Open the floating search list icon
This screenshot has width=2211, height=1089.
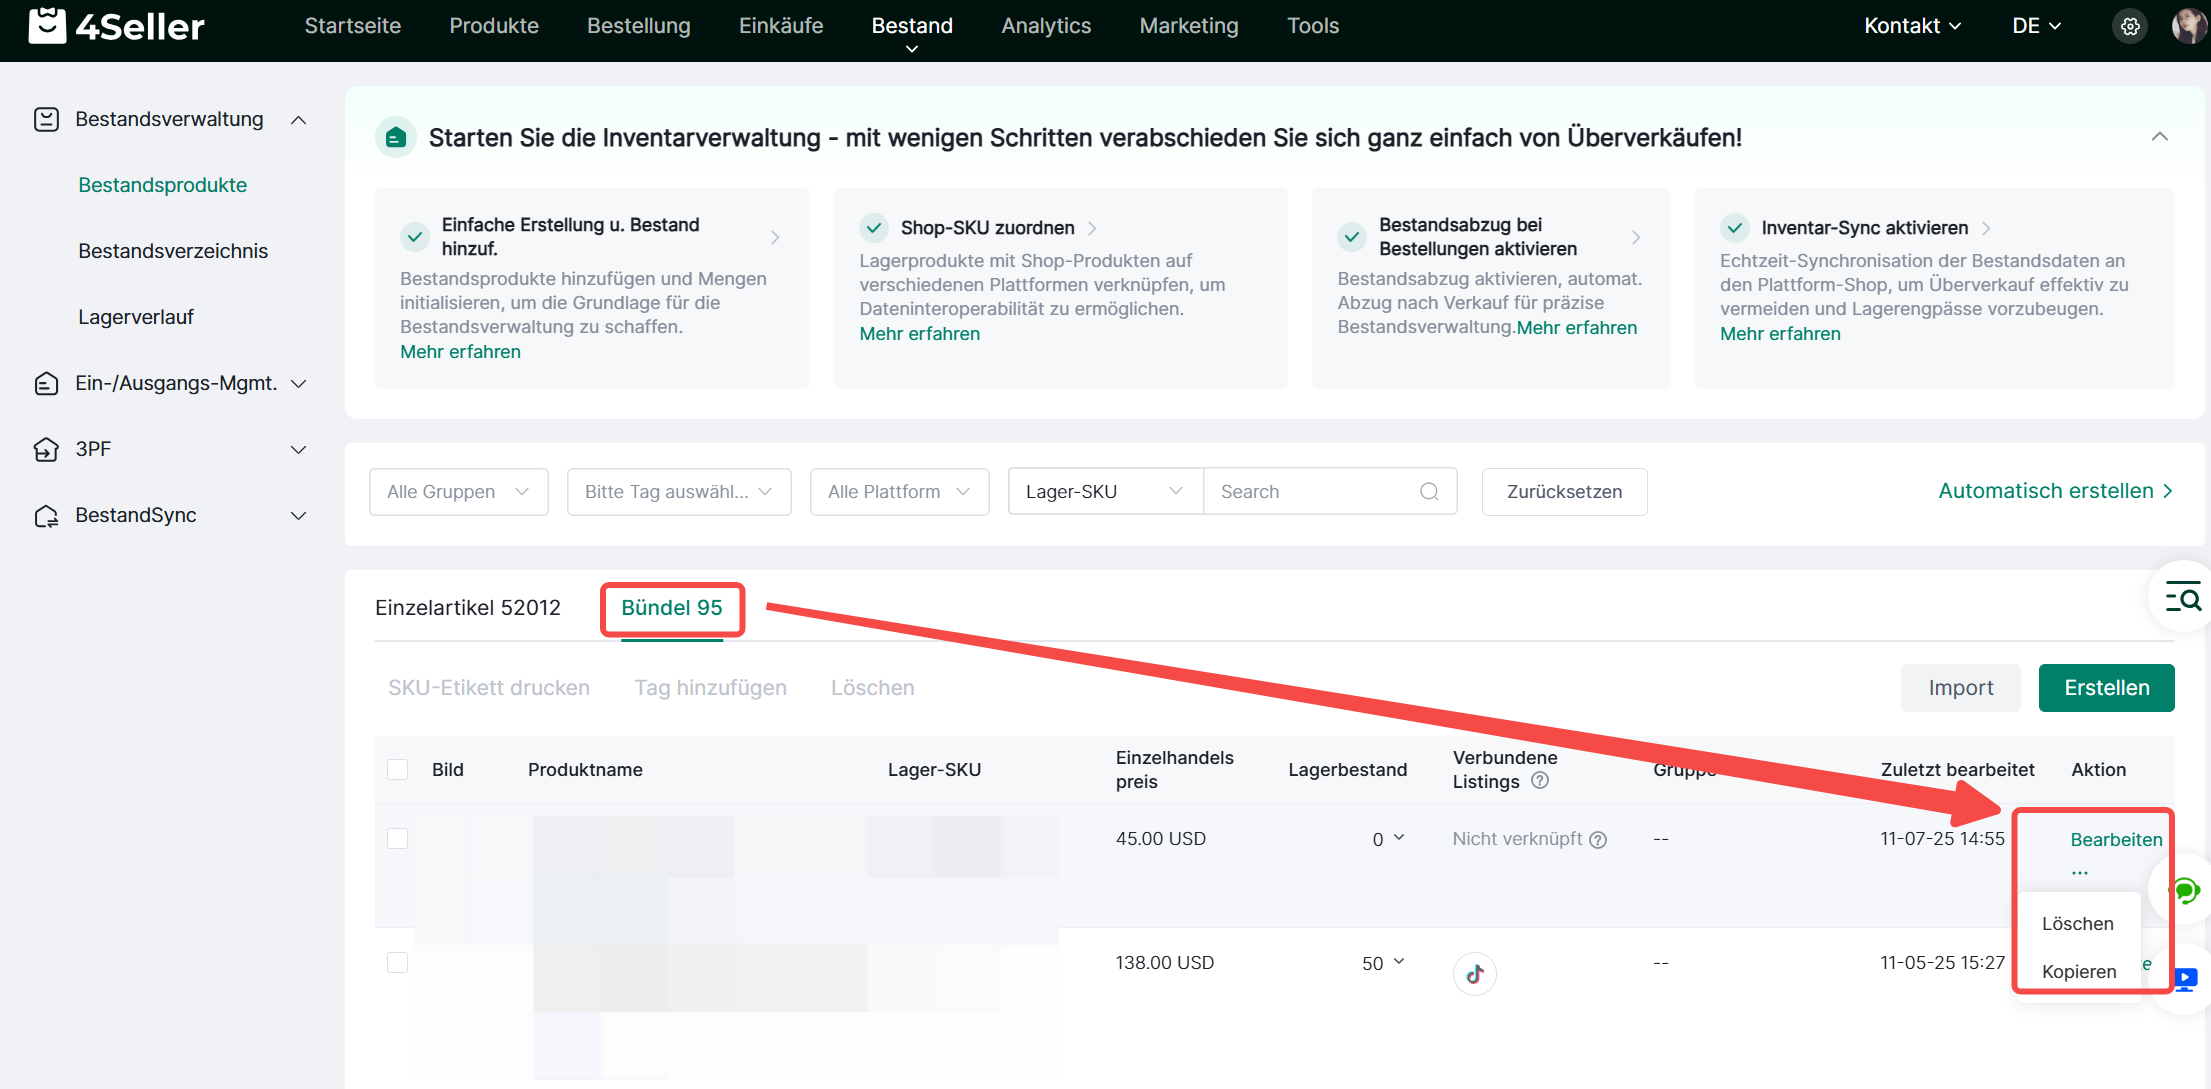2183,598
